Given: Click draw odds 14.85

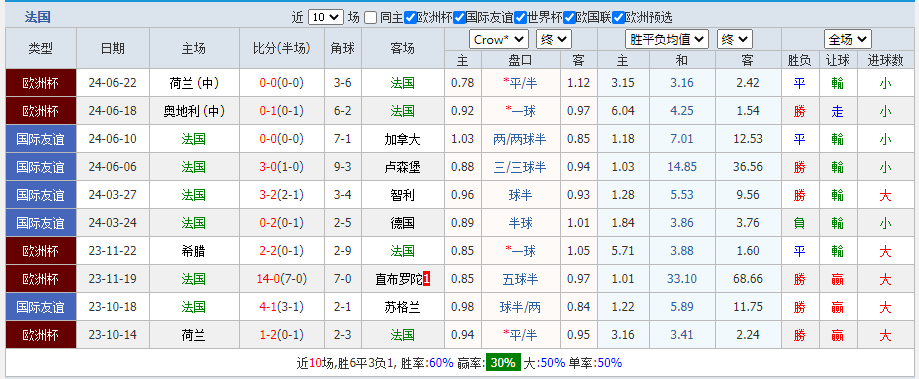Looking at the screenshot, I should [x=682, y=167].
